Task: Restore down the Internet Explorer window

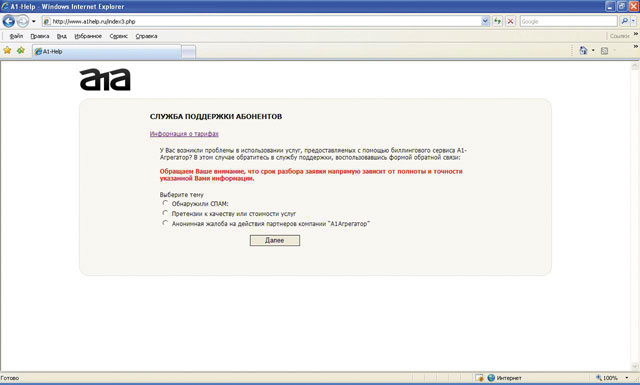Action: point(622,6)
